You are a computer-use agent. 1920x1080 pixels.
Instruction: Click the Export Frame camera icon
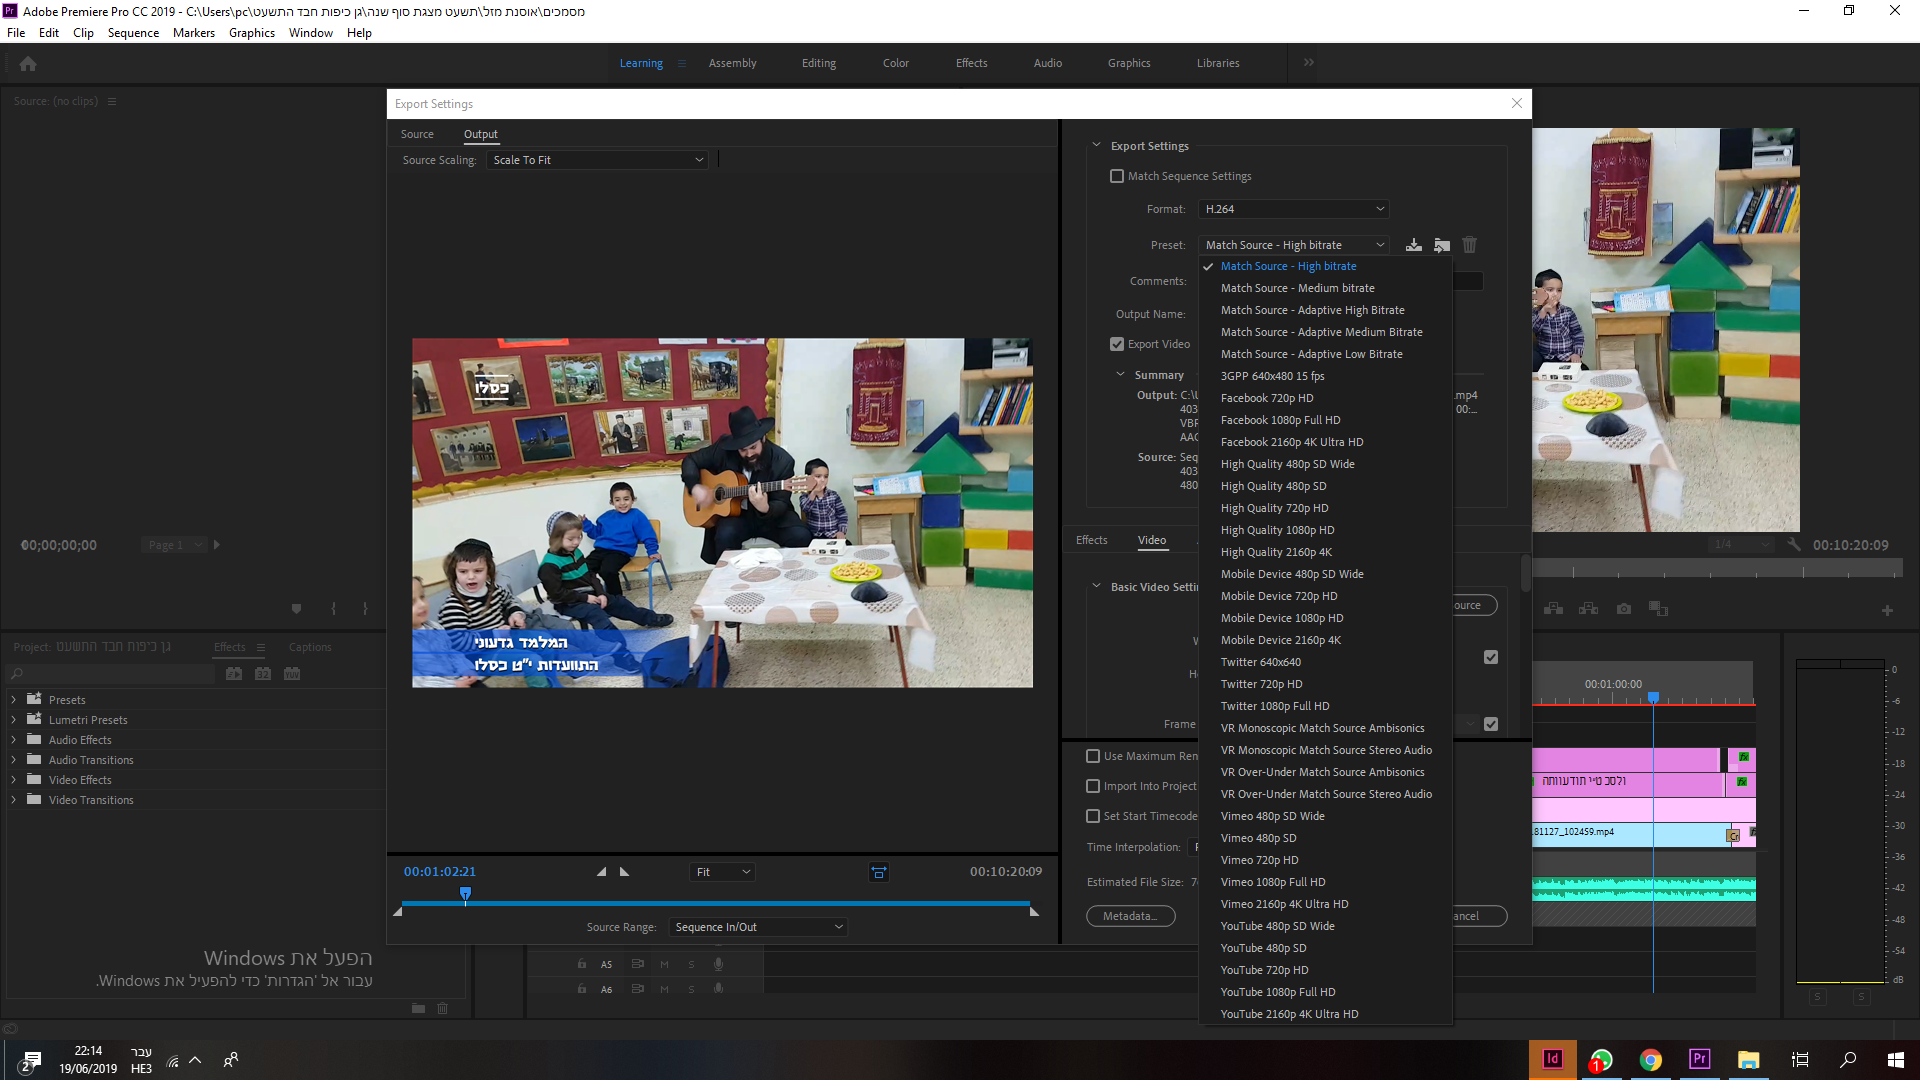(1623, 608)
